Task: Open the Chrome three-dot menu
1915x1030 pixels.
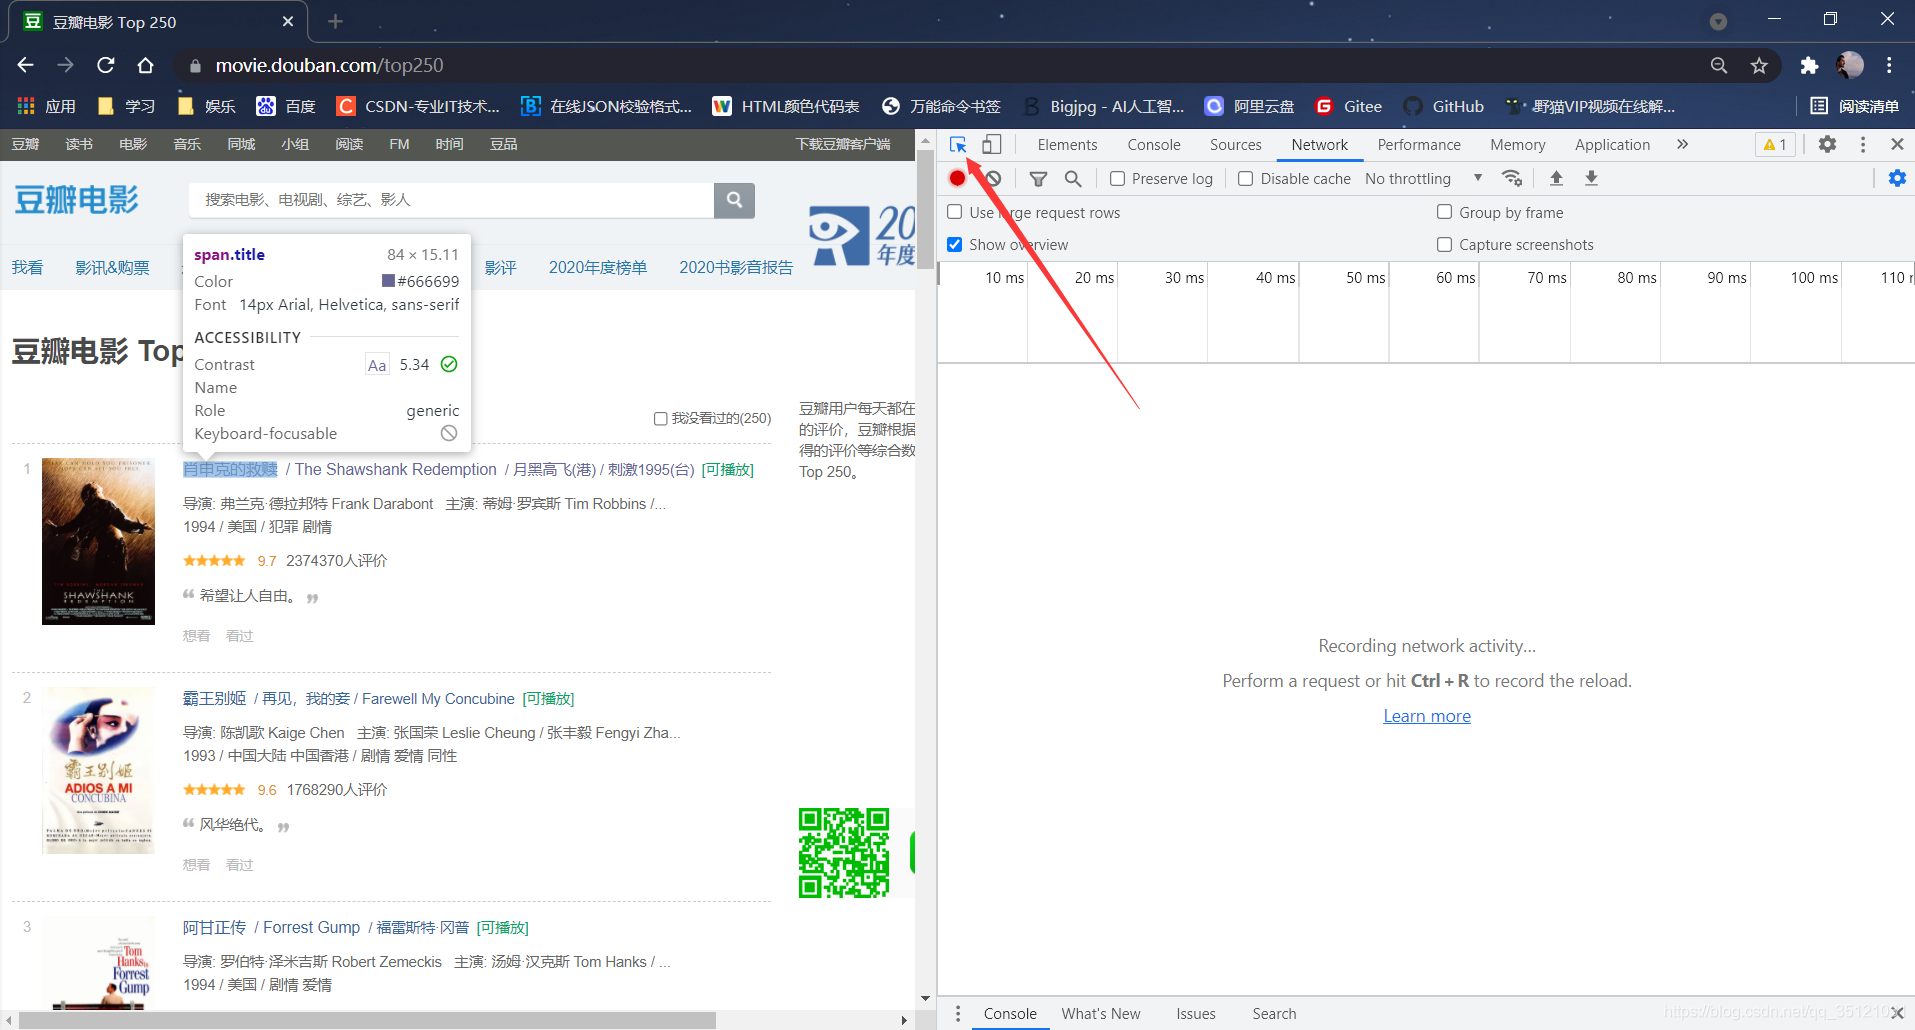Action: (x=1889, y=65)
